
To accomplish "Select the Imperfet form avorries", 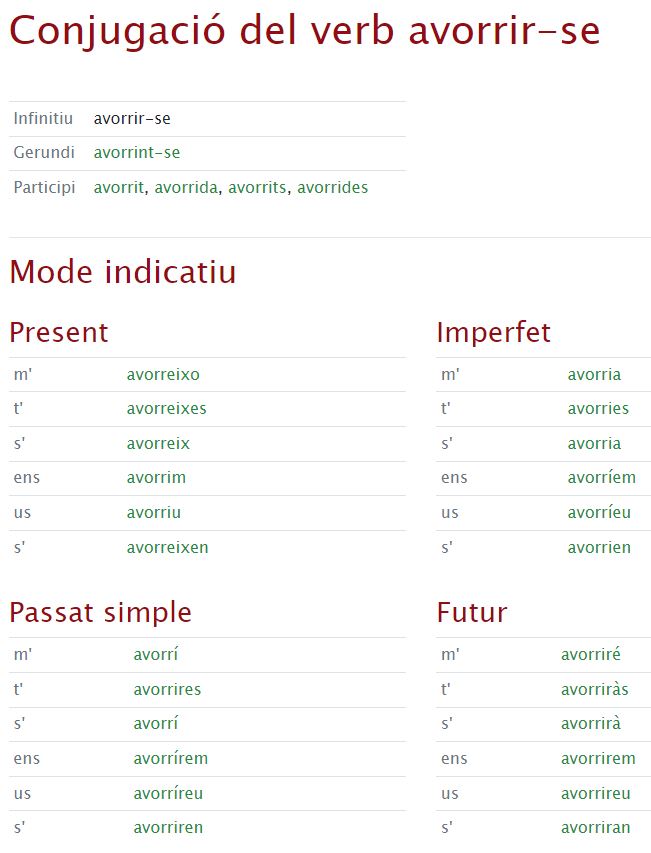I will pos(598,408).
